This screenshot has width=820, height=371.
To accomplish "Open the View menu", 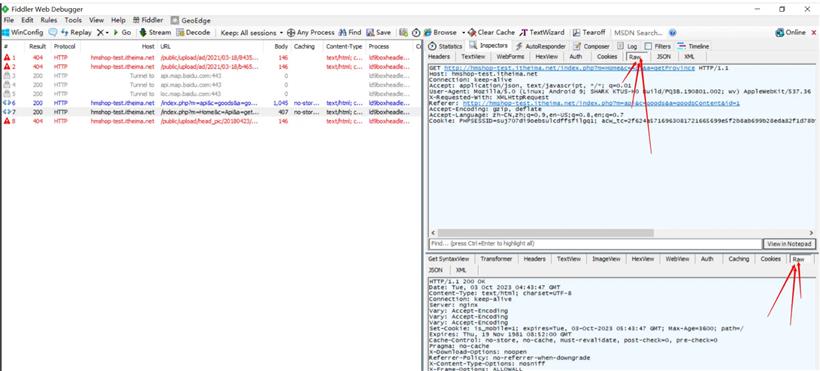I will click(96, 20).
